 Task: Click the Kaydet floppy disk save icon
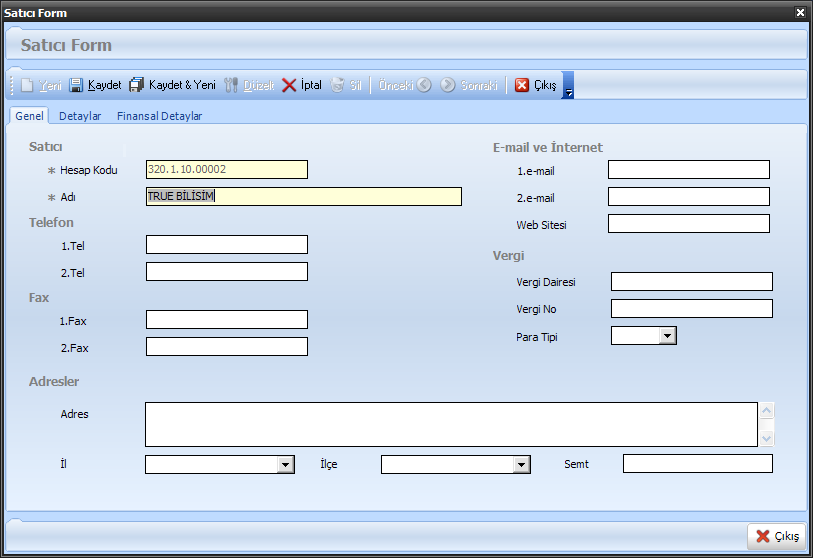(76, 86)
